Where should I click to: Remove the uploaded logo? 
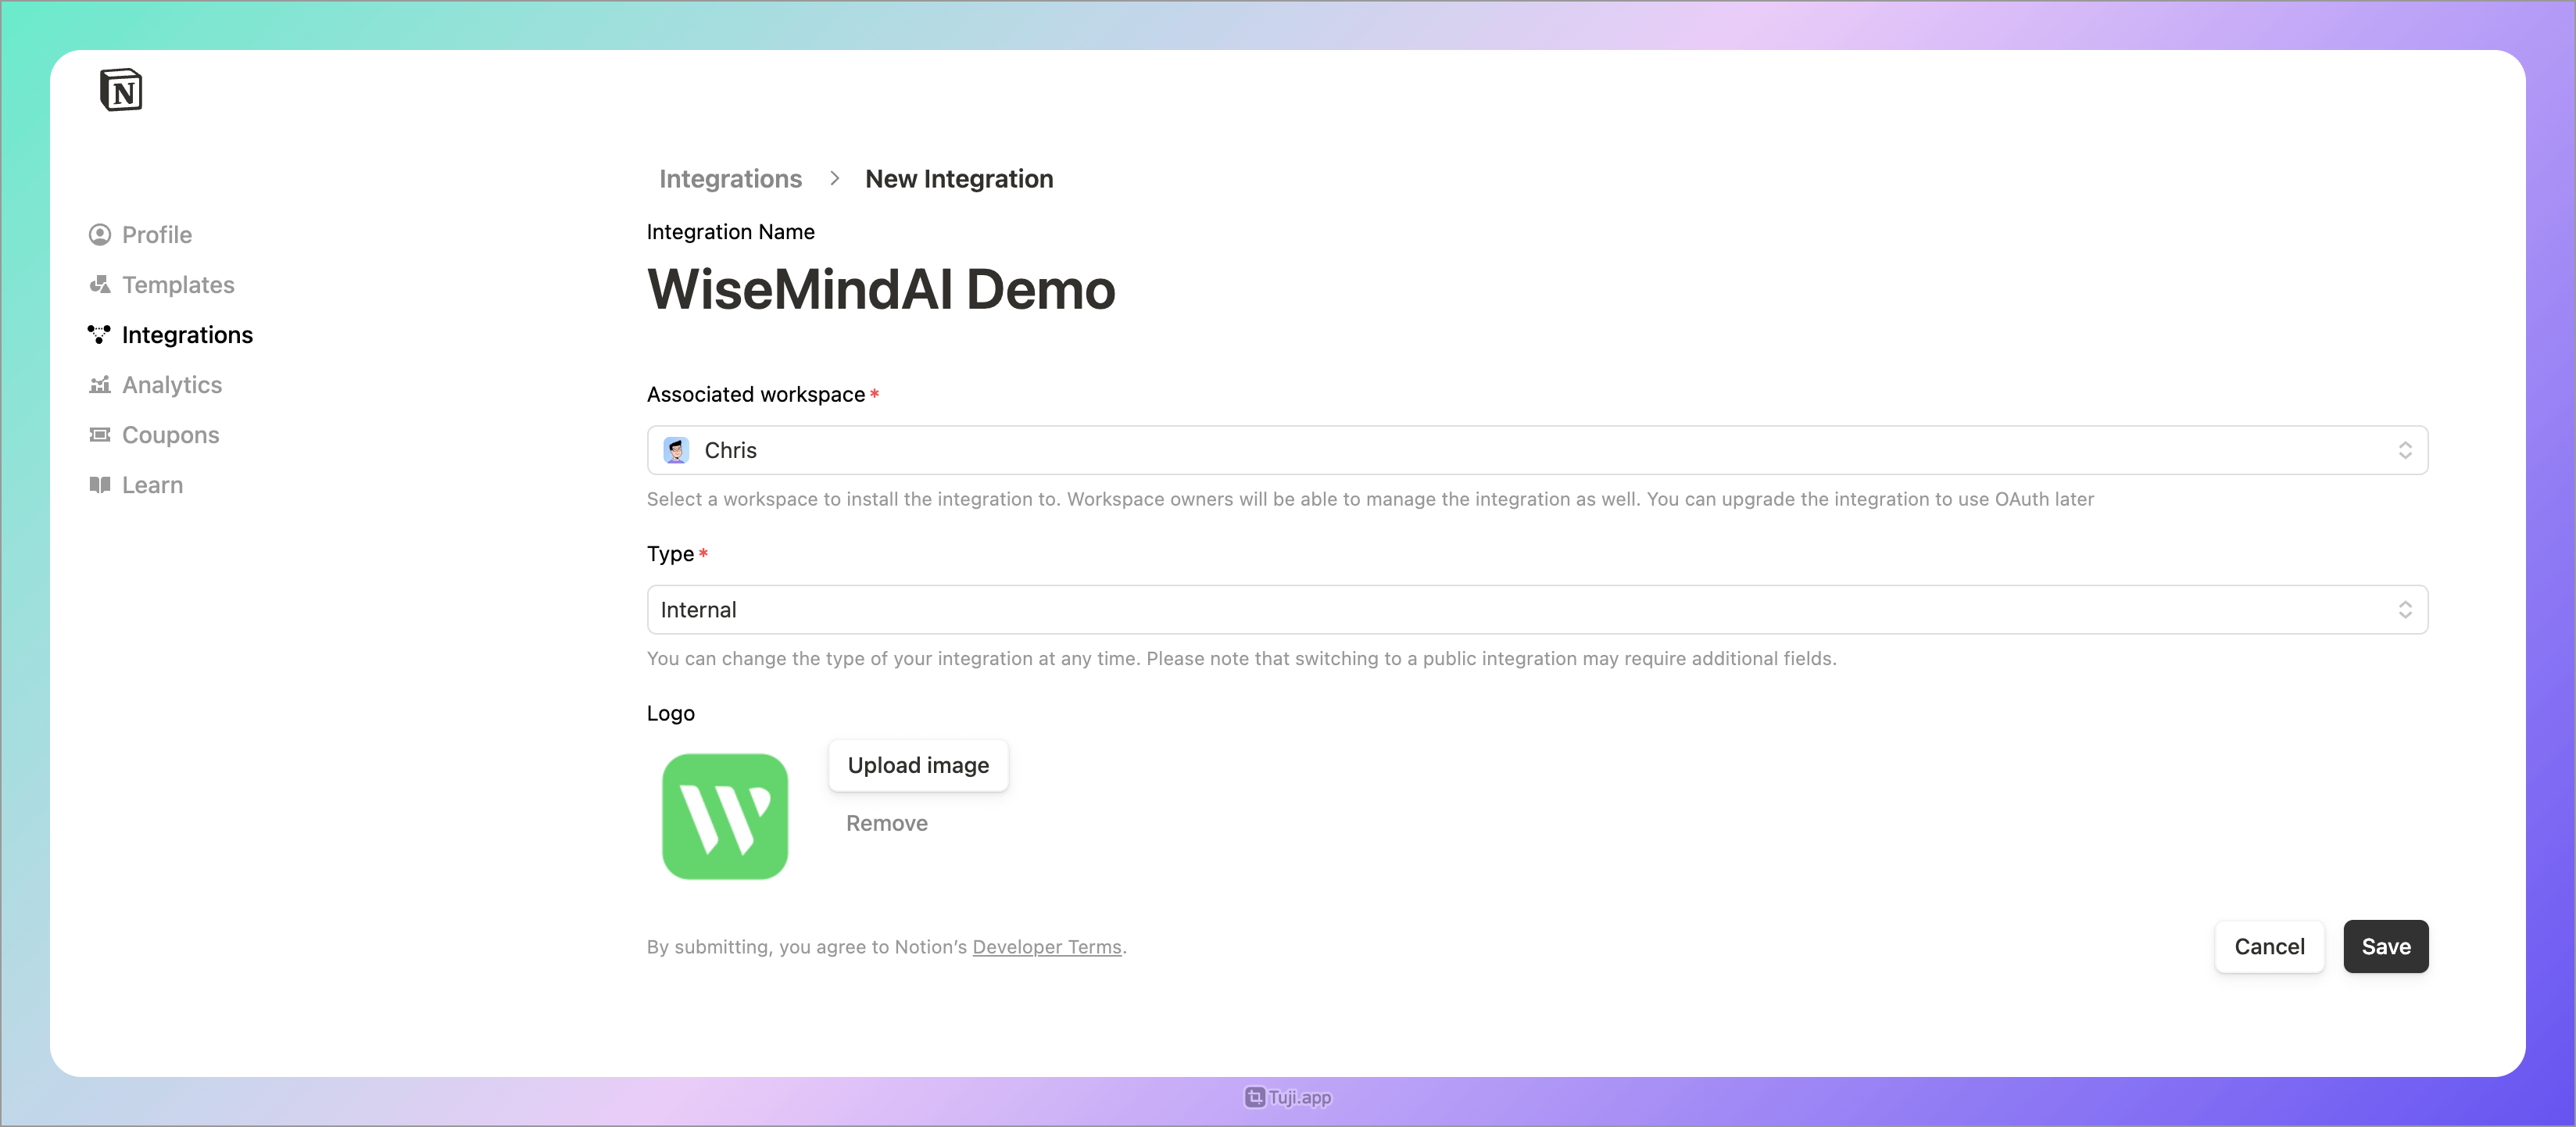pyautogui.click(x=886, y=823)
